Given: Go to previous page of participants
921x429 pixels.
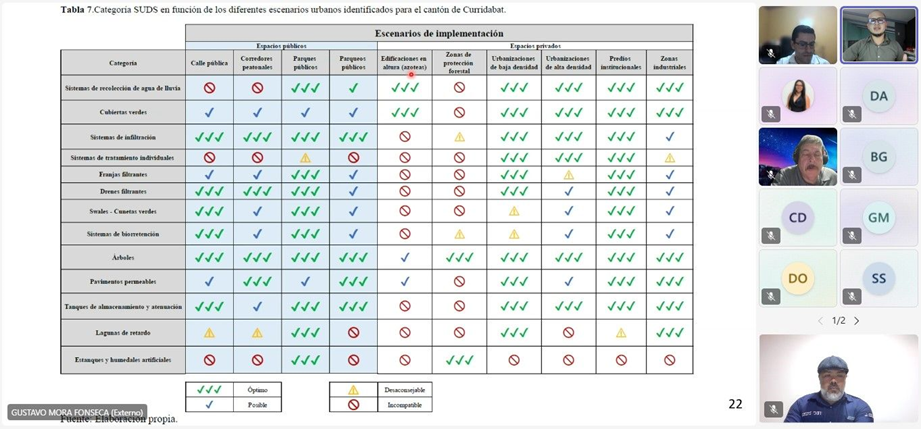Looking at the screenshot, I should click(x=821, y=321).
